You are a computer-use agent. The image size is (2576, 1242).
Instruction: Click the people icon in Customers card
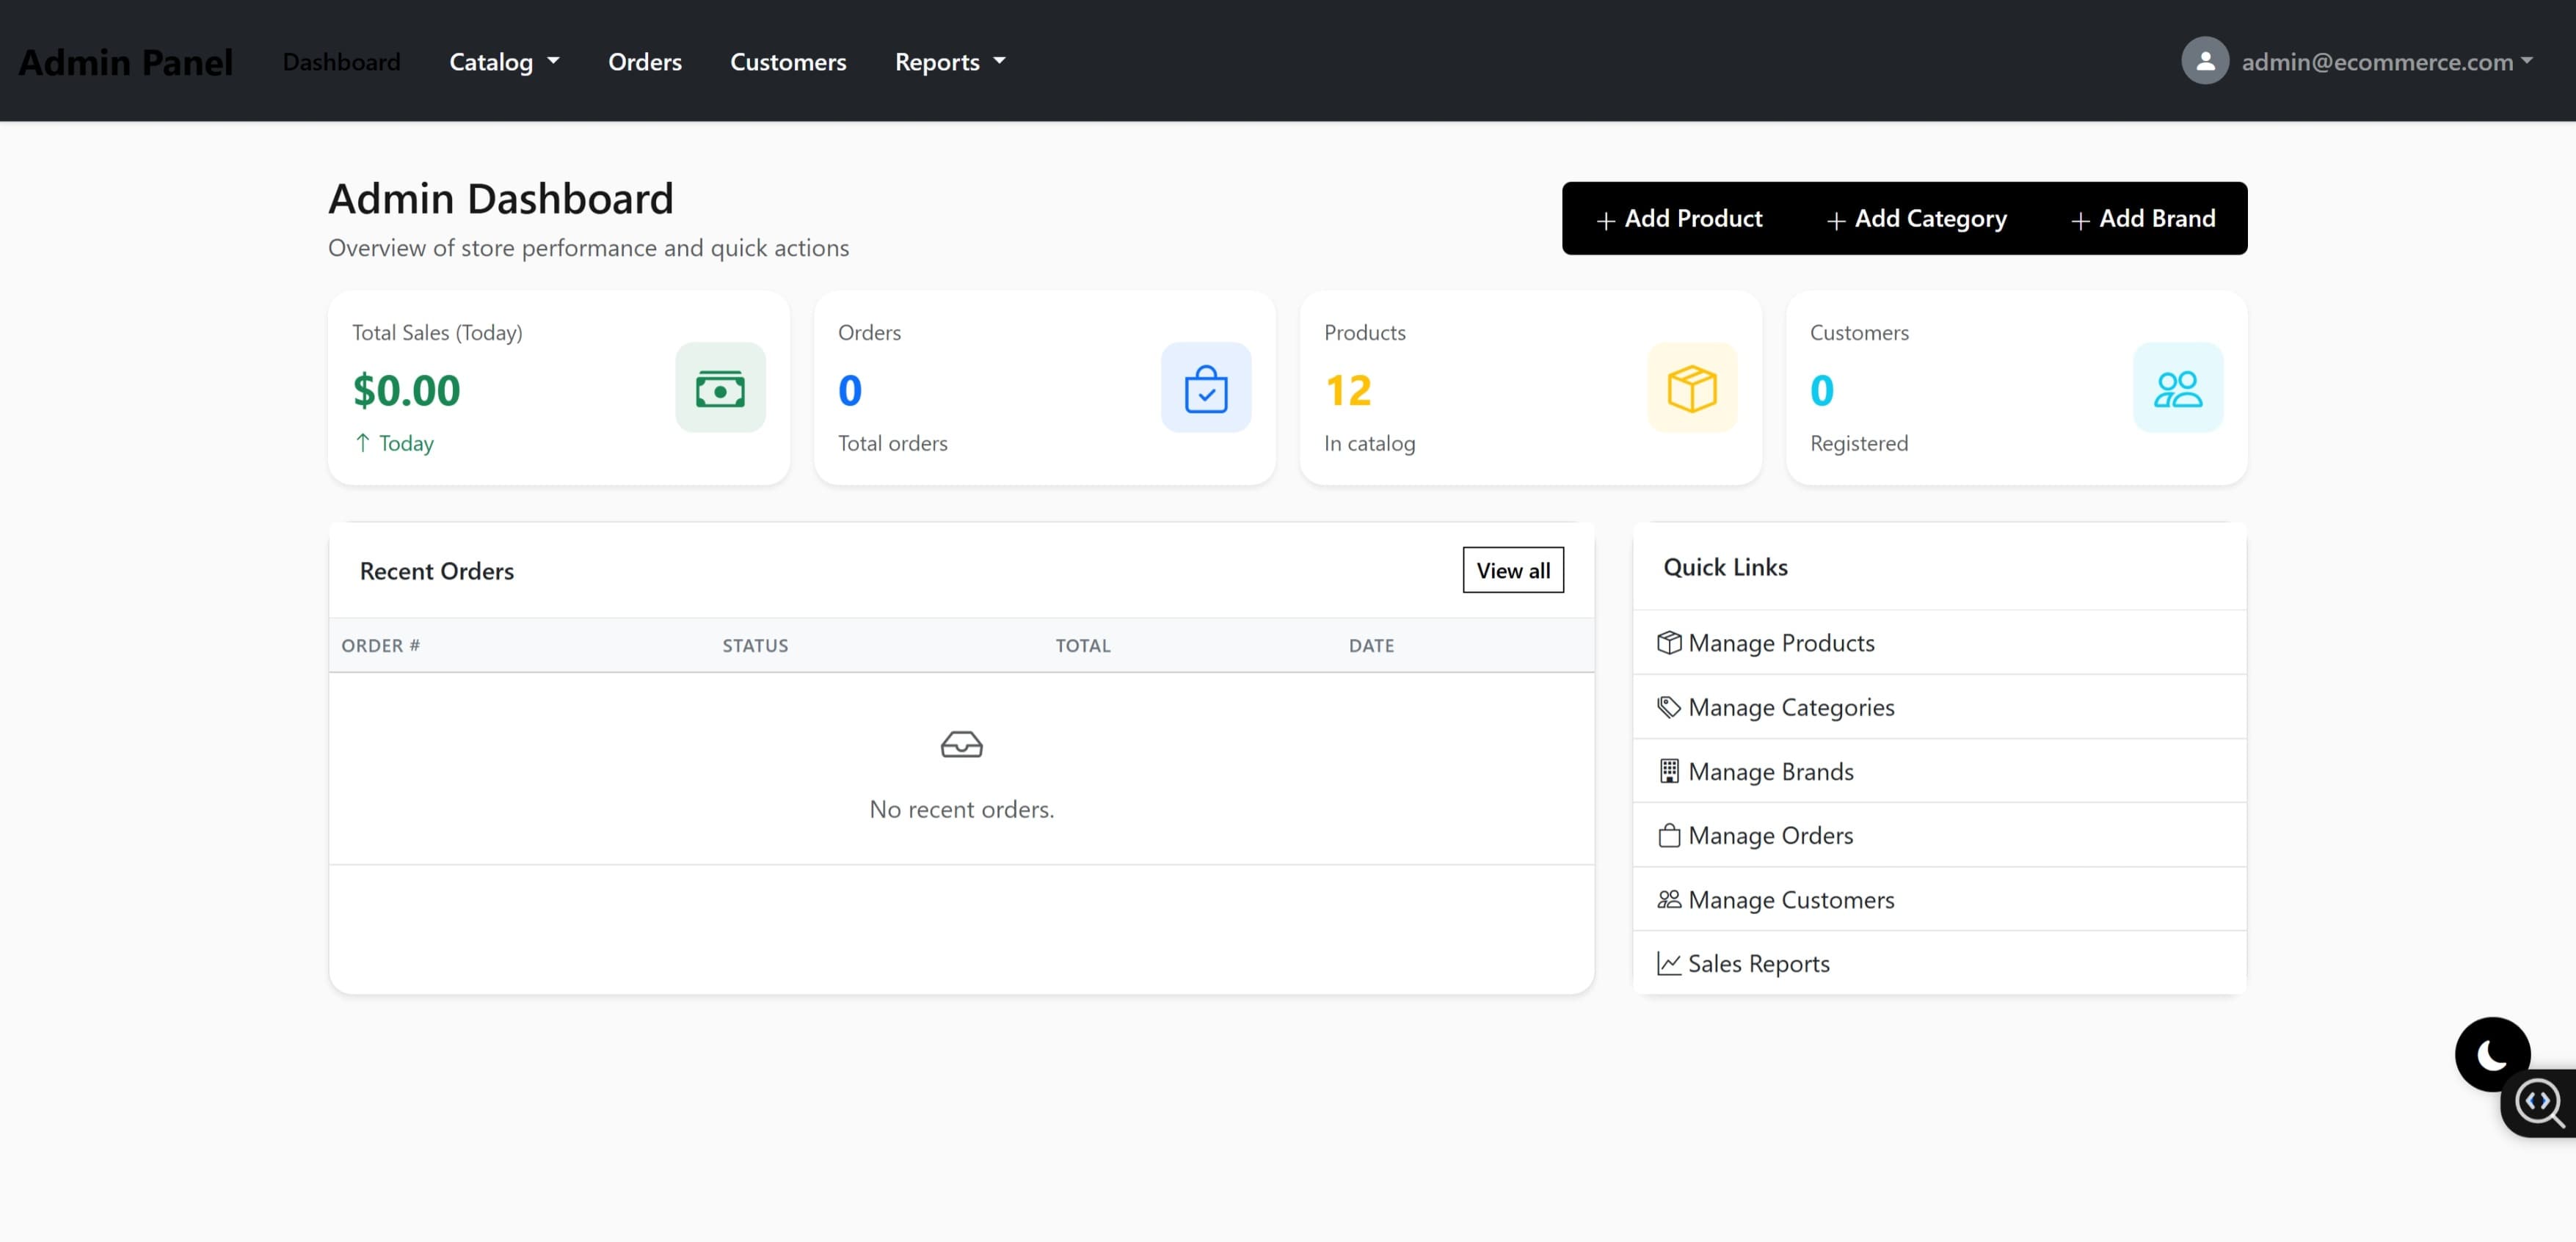(x=2178, y=388)
